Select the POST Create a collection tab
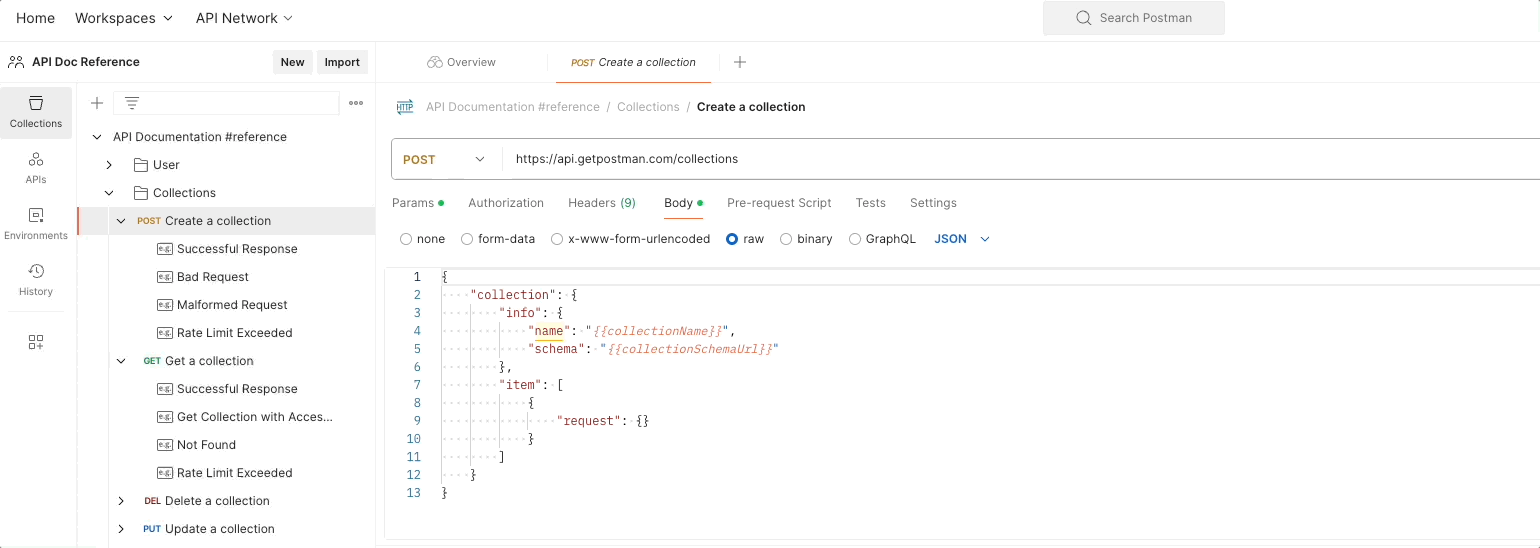 click(x=633, y=62)
